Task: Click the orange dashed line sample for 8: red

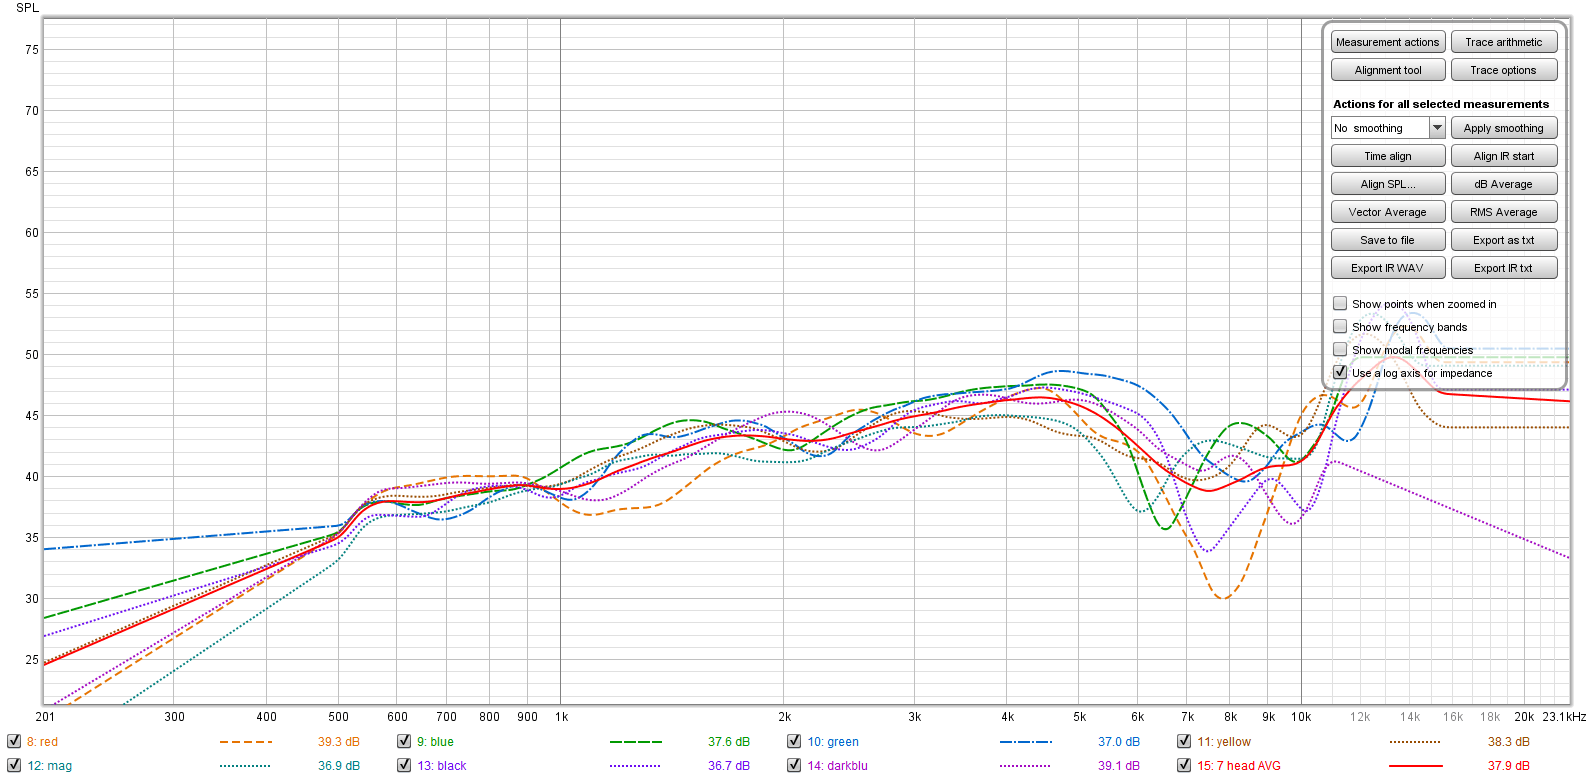Action: click(x=246, y=742)
